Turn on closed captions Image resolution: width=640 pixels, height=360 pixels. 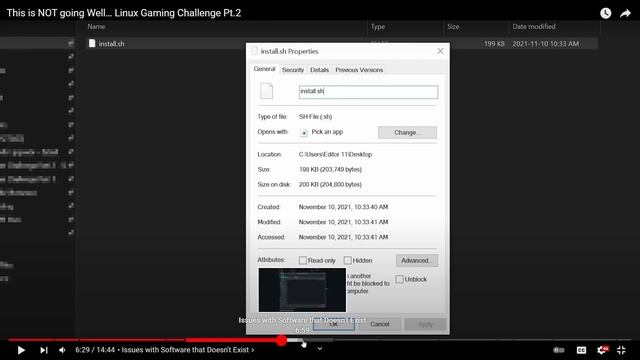pos(581,350)
